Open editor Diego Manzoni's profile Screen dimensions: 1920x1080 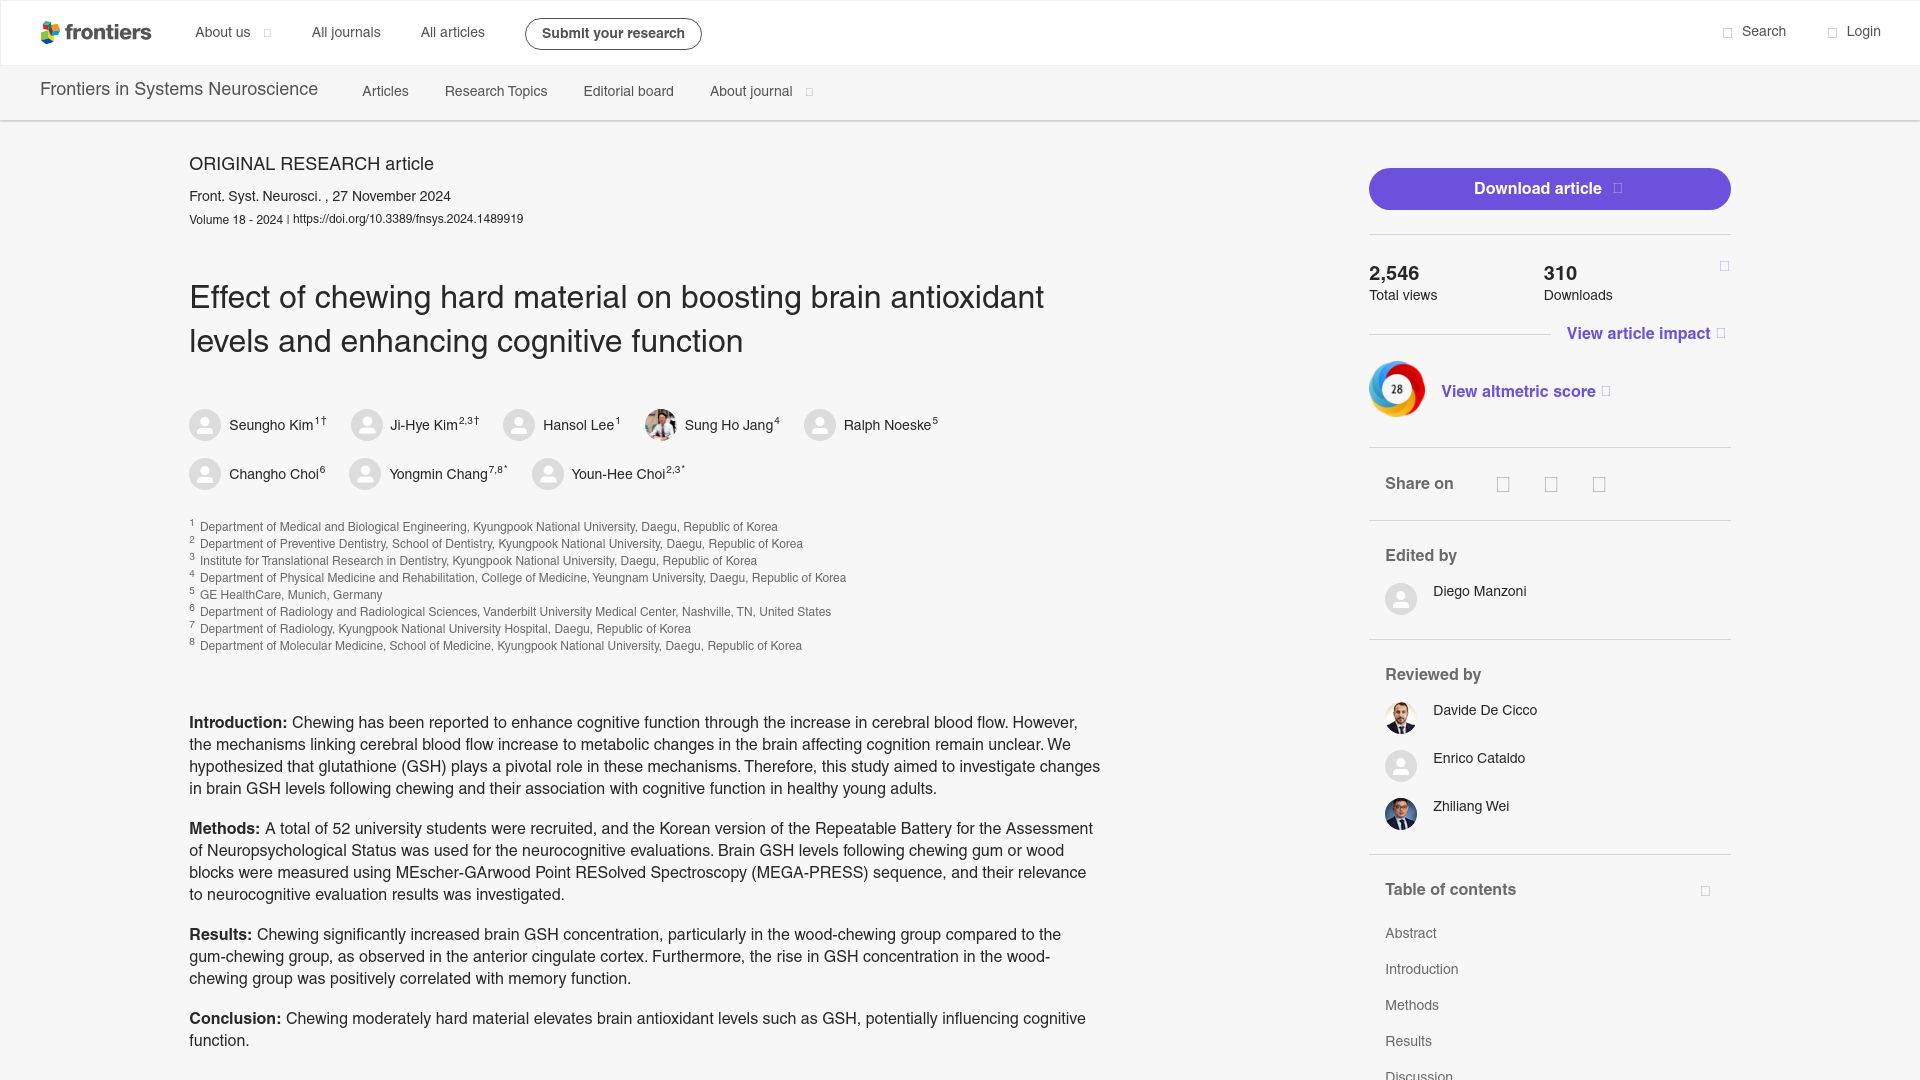pos(1479,592)
